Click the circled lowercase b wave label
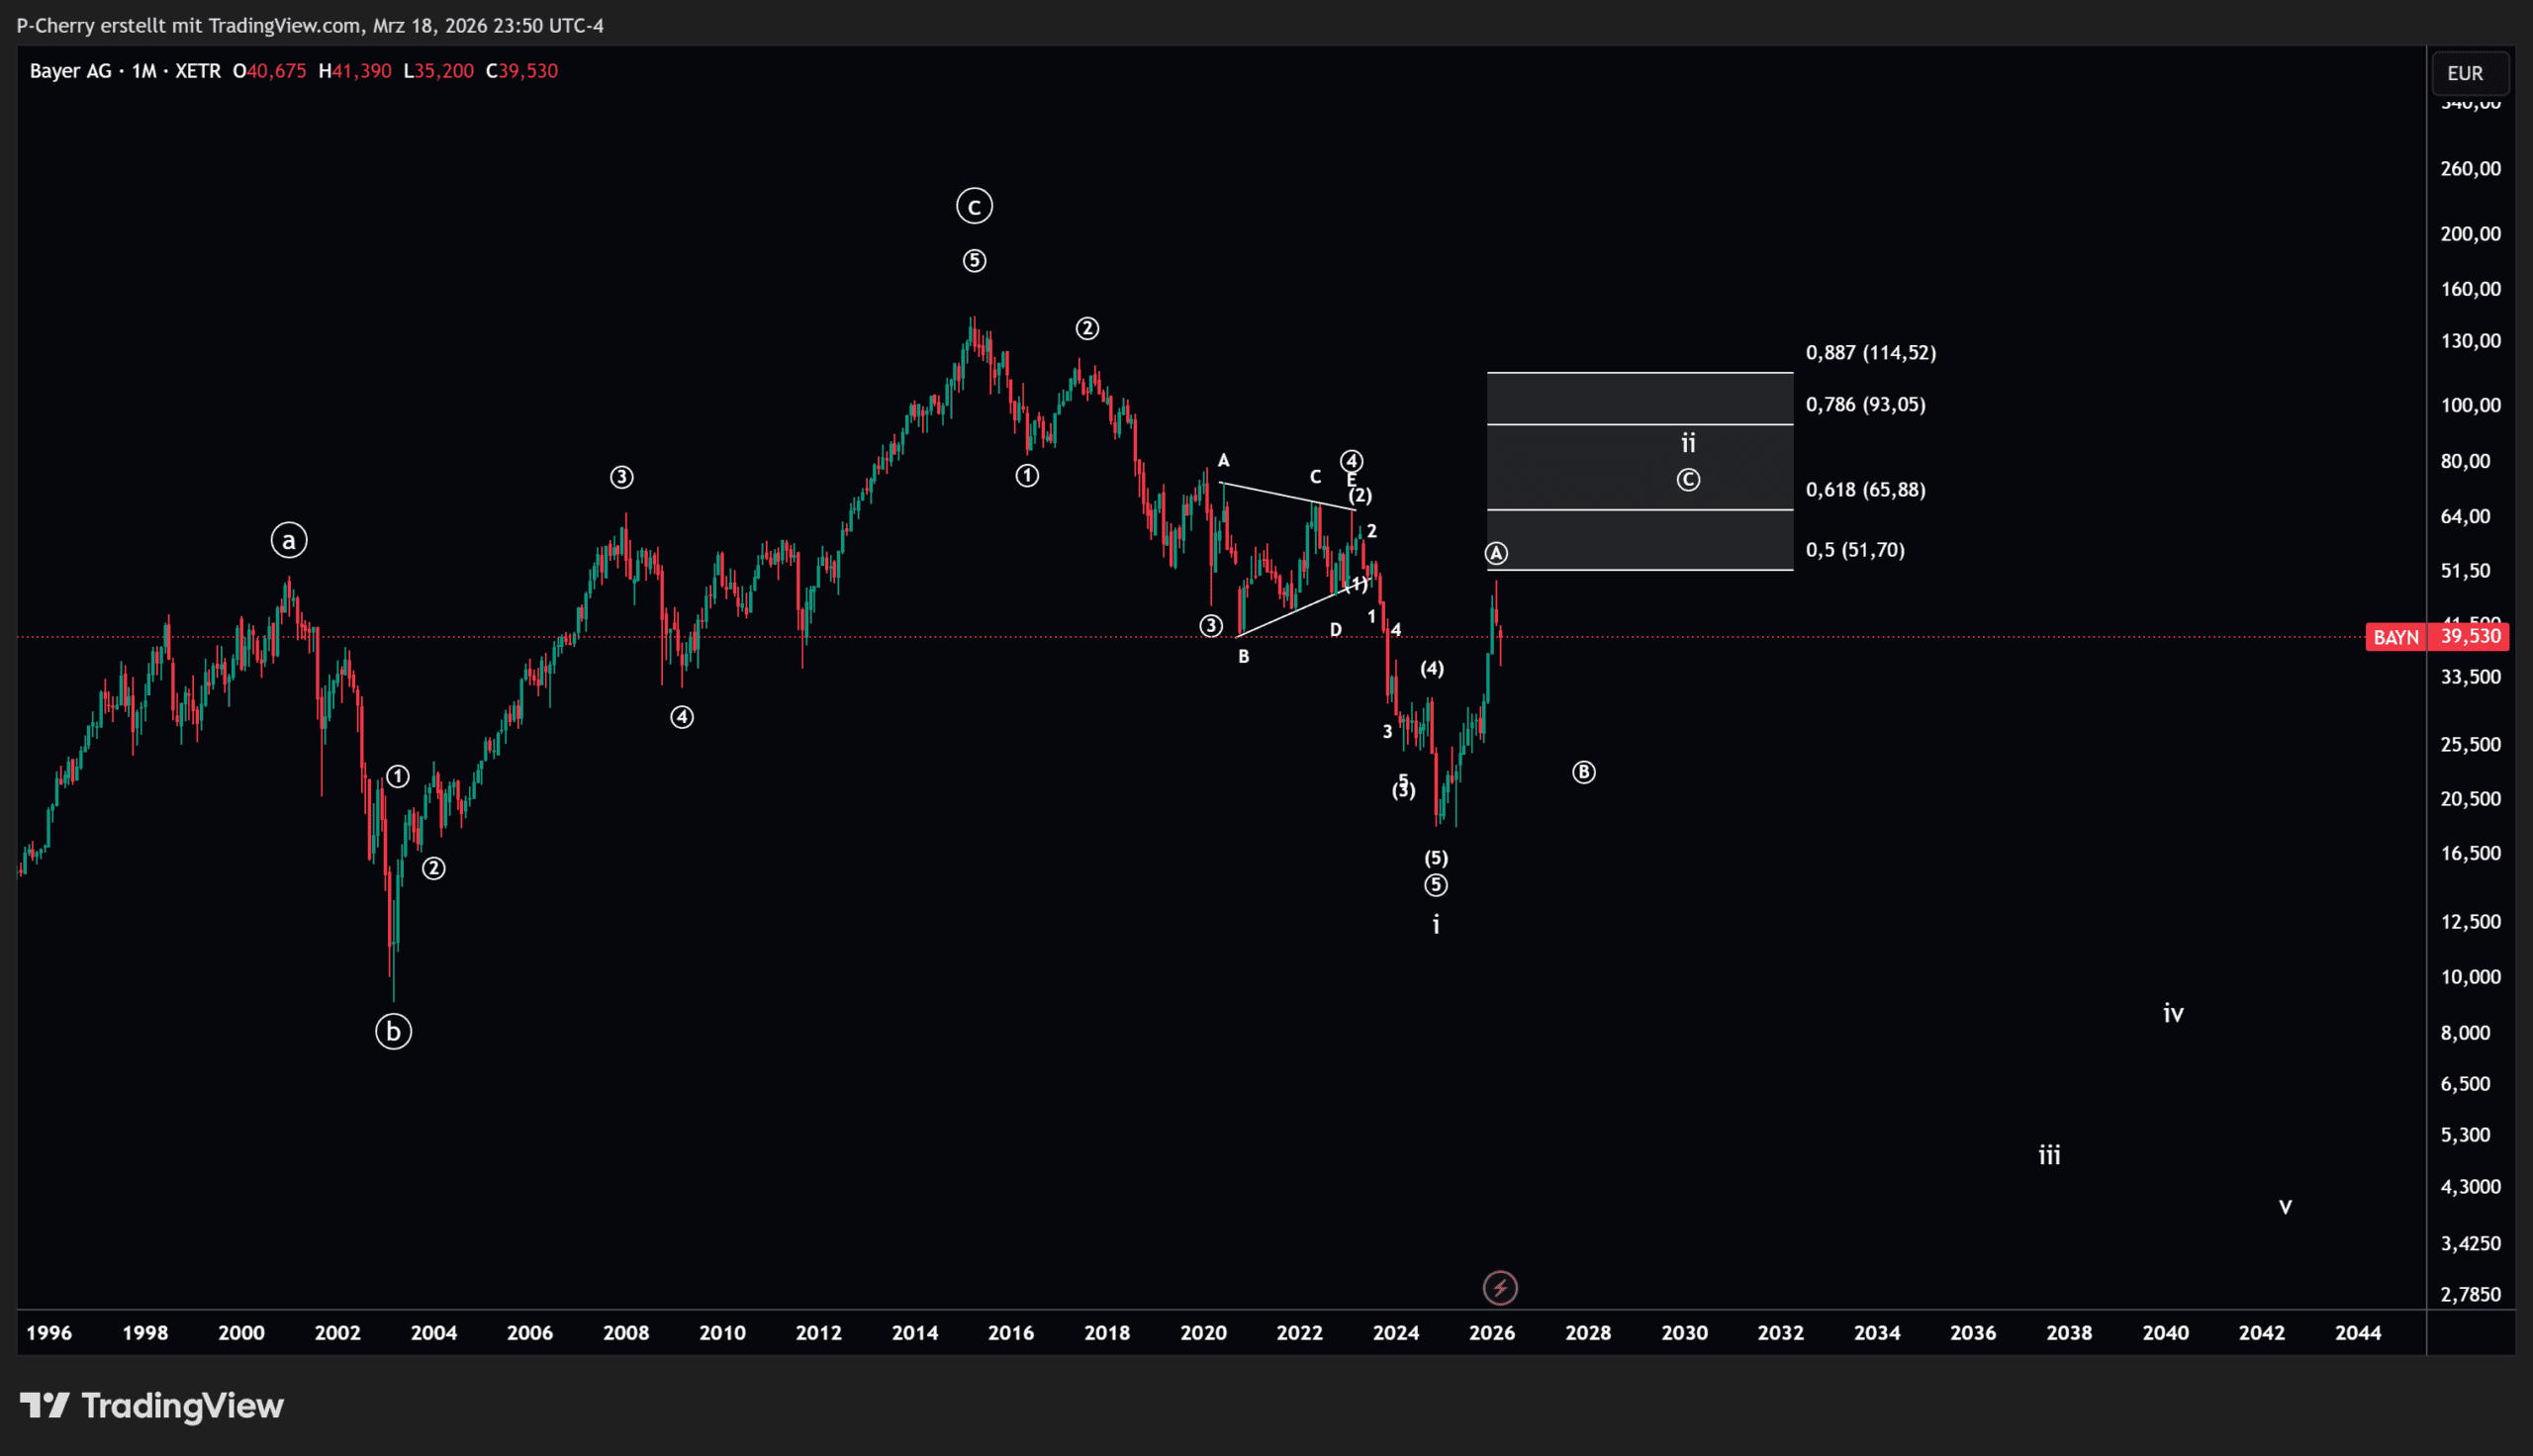 pos(393,1031)
